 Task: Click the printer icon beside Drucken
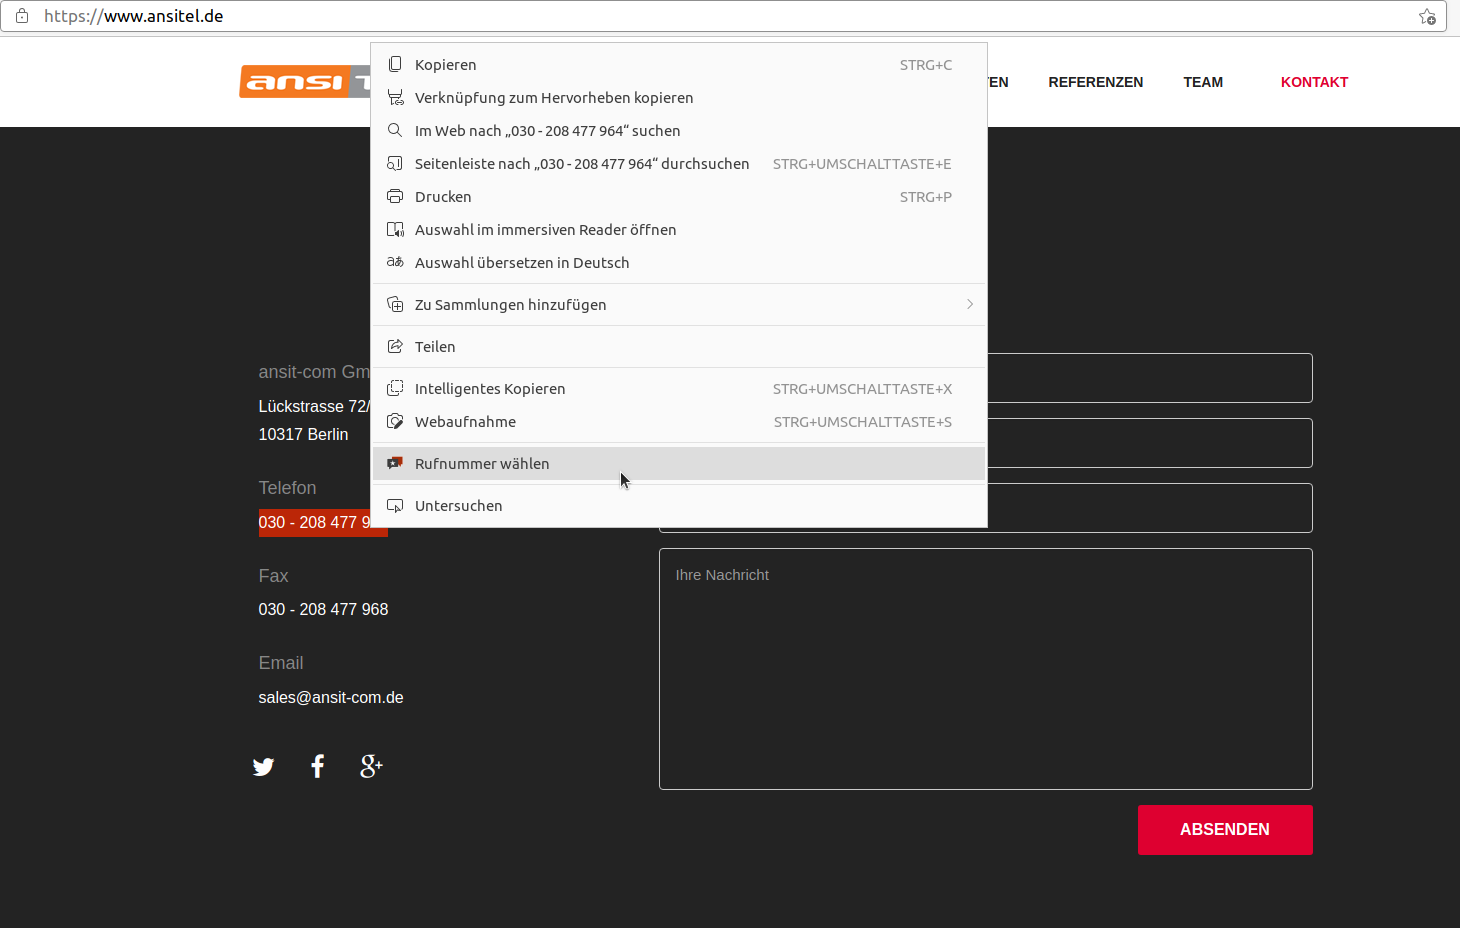point(395,196)
